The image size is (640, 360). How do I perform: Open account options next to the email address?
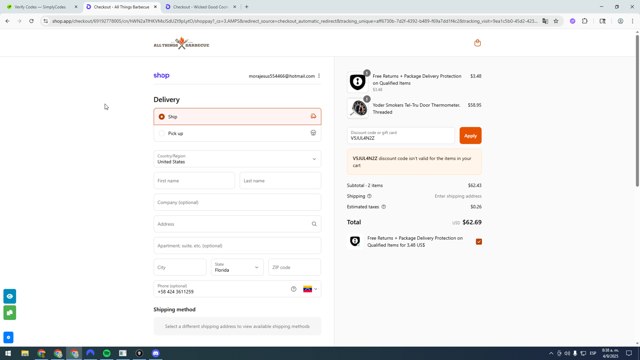coord(319,76)
